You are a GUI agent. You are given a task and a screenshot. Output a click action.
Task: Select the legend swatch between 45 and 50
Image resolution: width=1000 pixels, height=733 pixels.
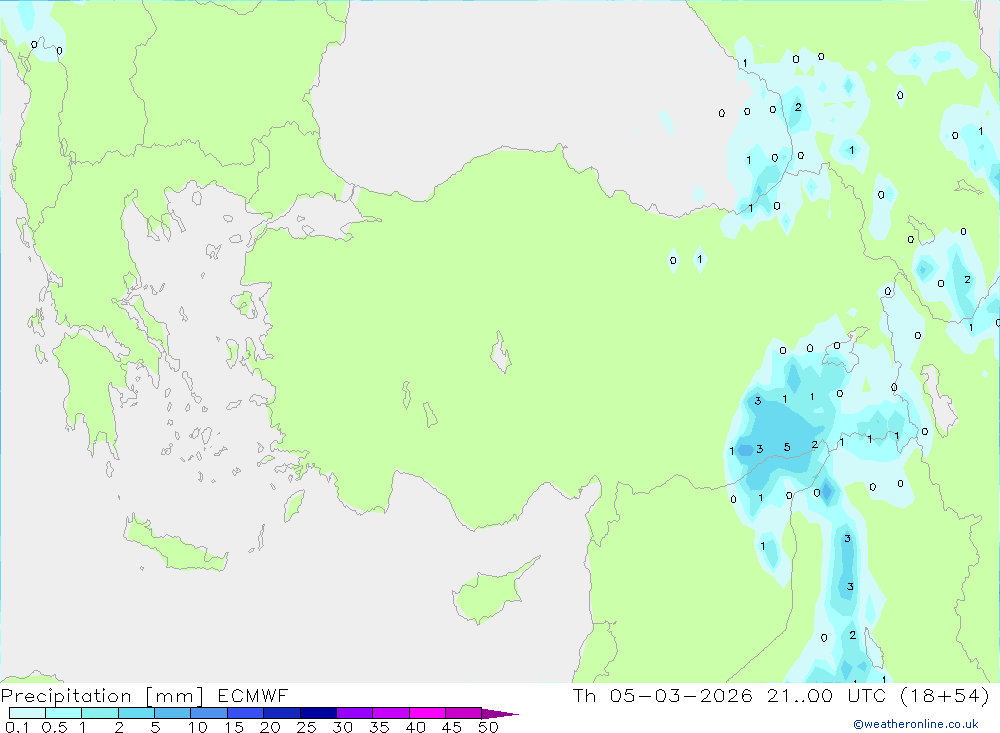462,713
